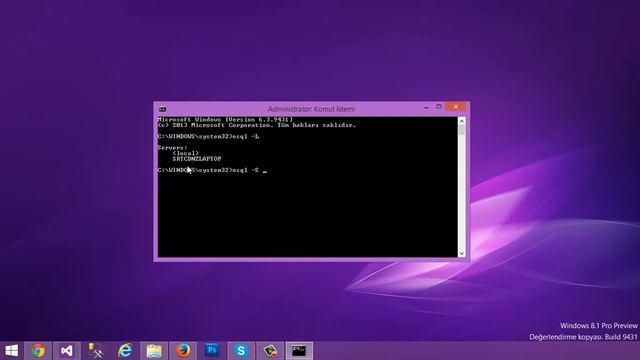Open Visual Studio from taskbar

tap(67, 351)
